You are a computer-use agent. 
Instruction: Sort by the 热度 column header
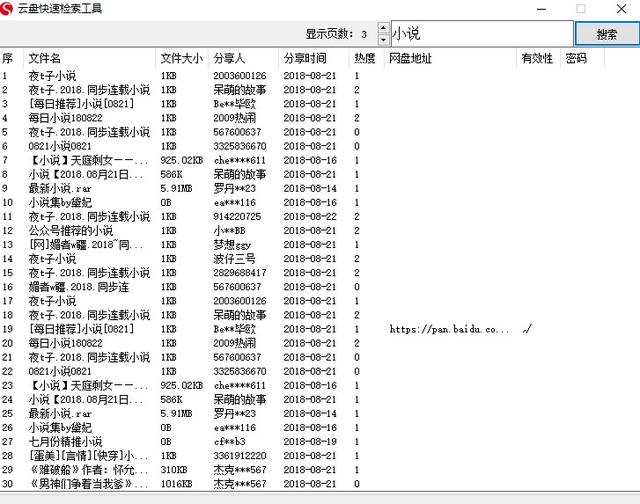tap(367, 58)
